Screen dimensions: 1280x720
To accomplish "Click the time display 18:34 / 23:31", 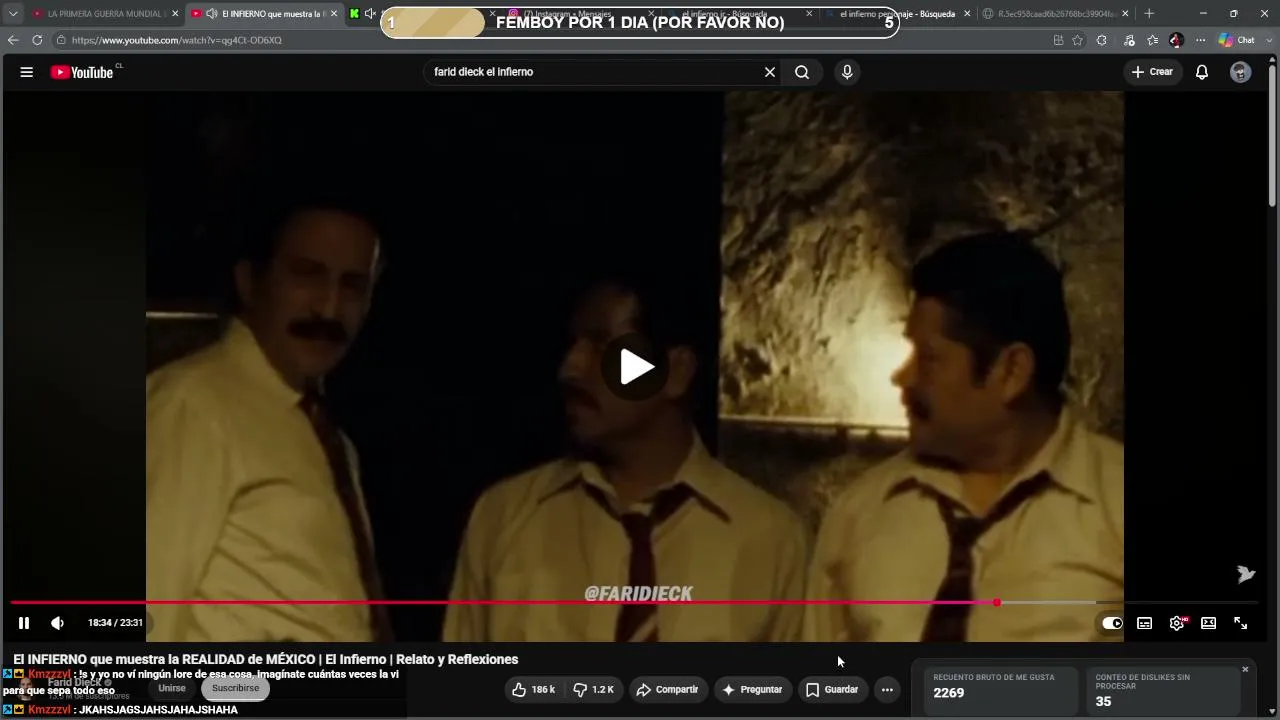I will coord(115,623).
